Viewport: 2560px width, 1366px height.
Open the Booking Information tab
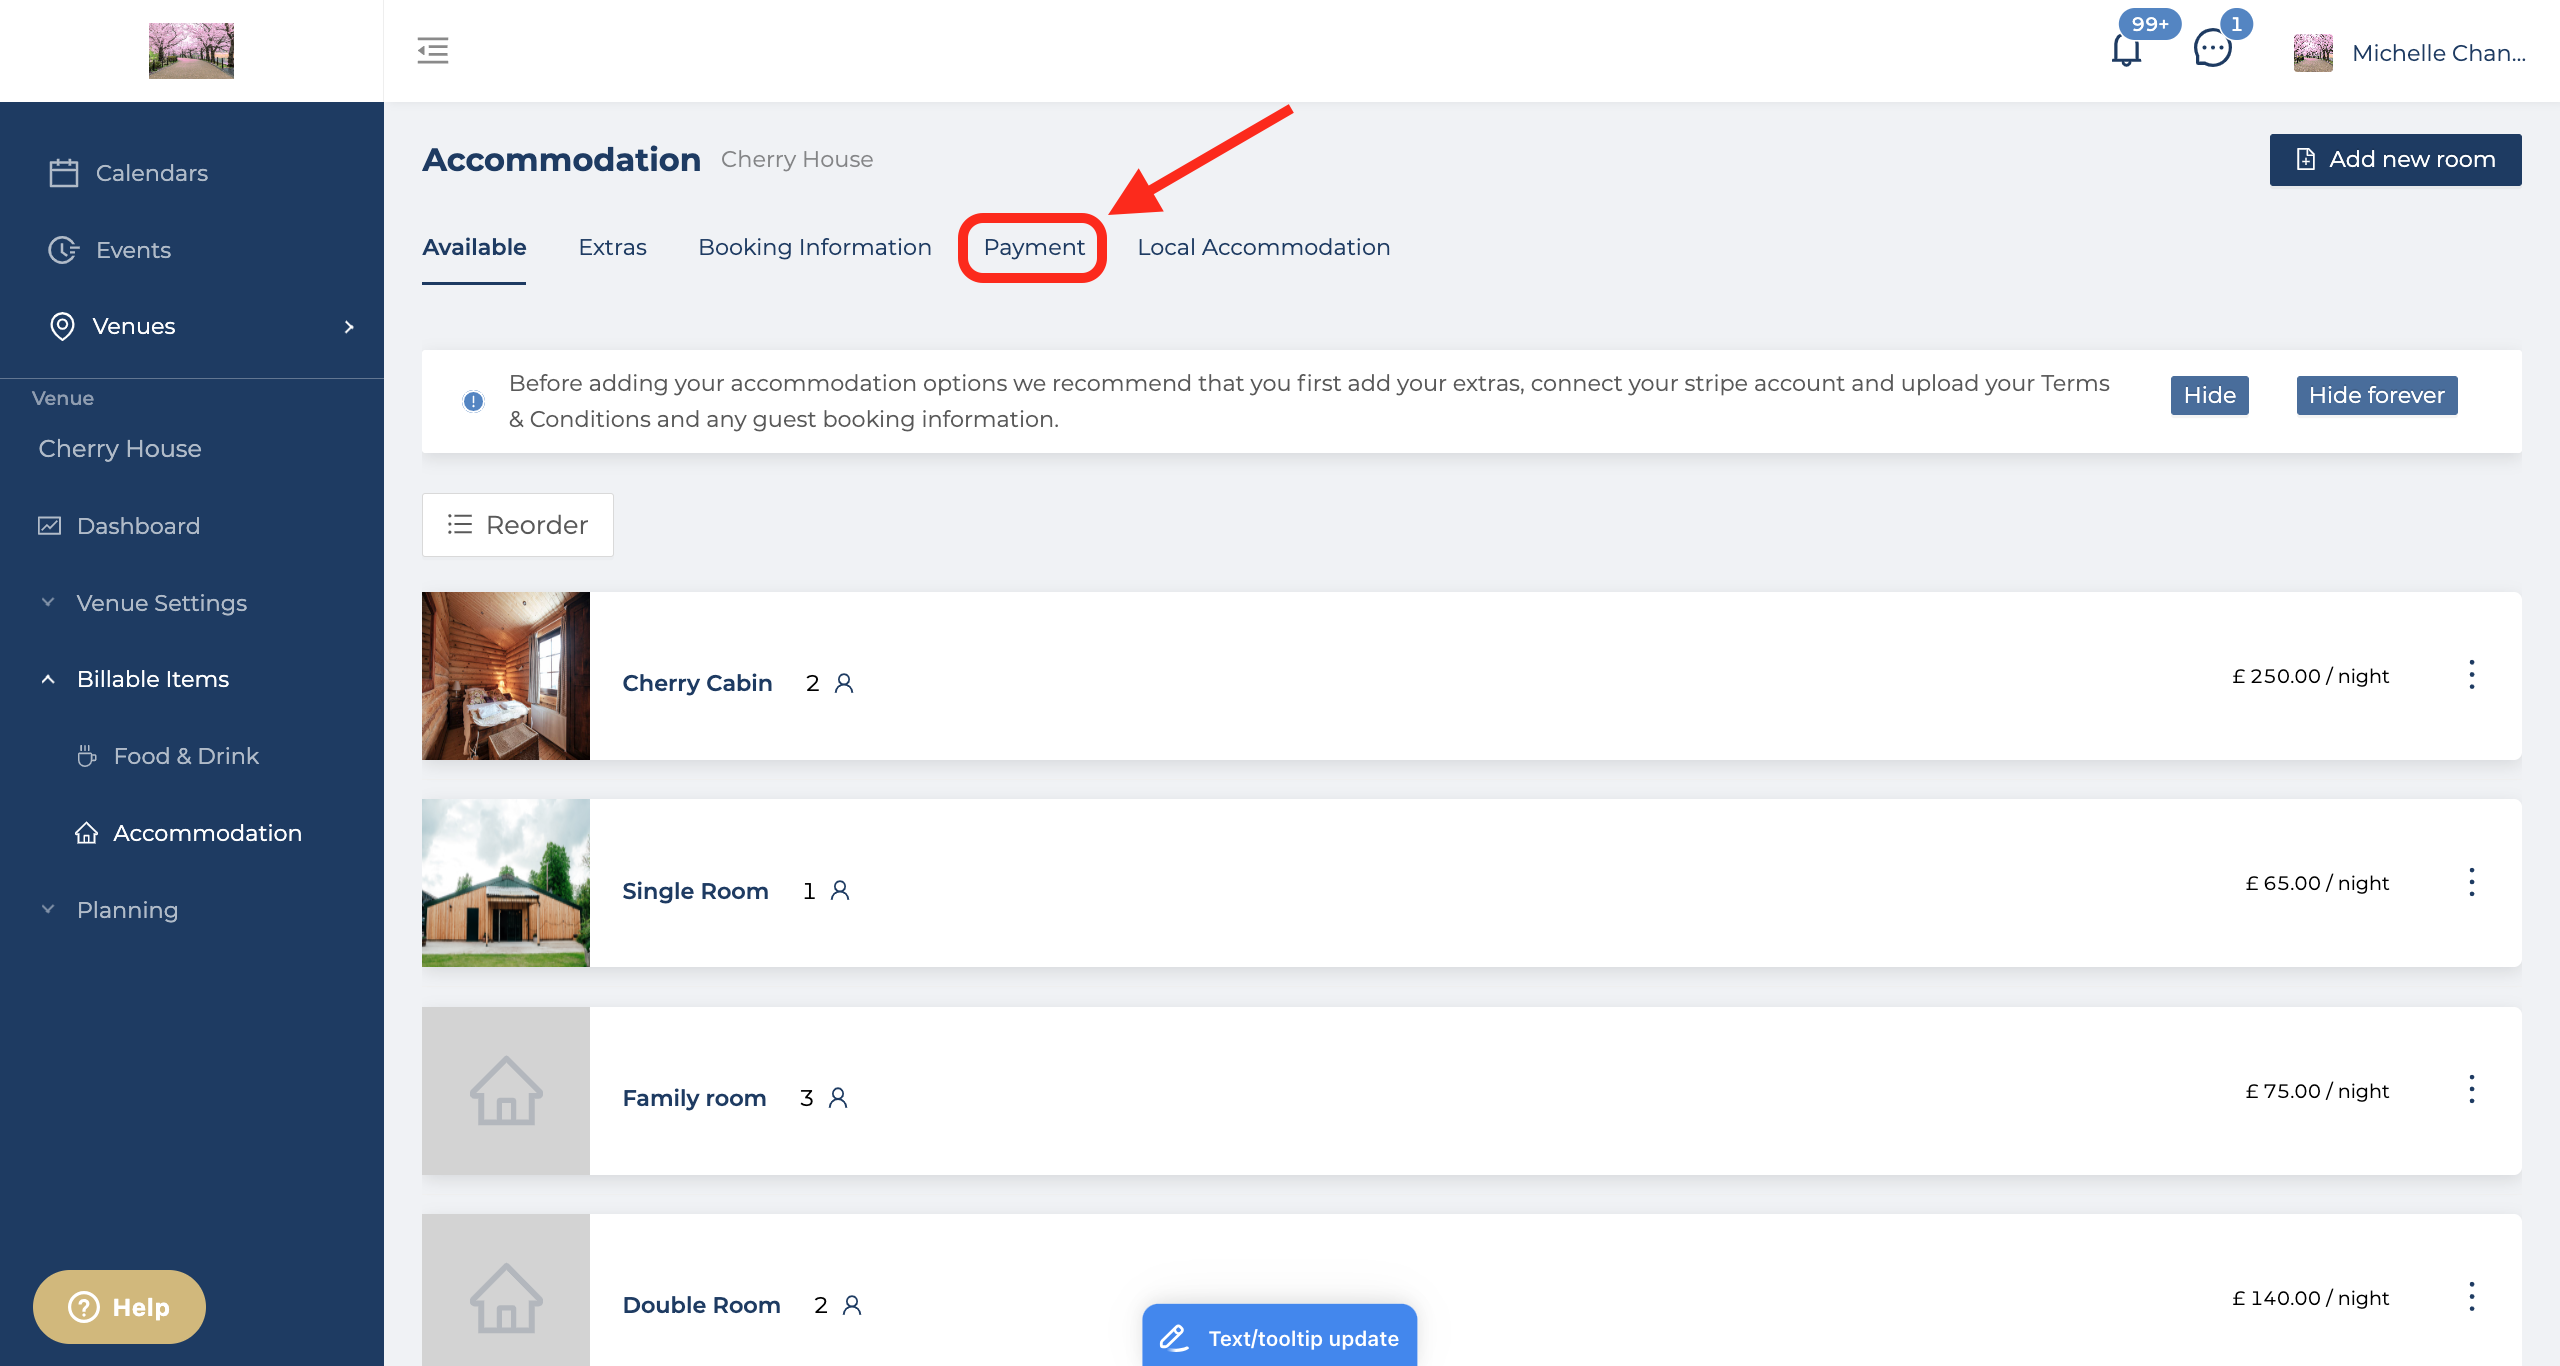click(814, 247)
